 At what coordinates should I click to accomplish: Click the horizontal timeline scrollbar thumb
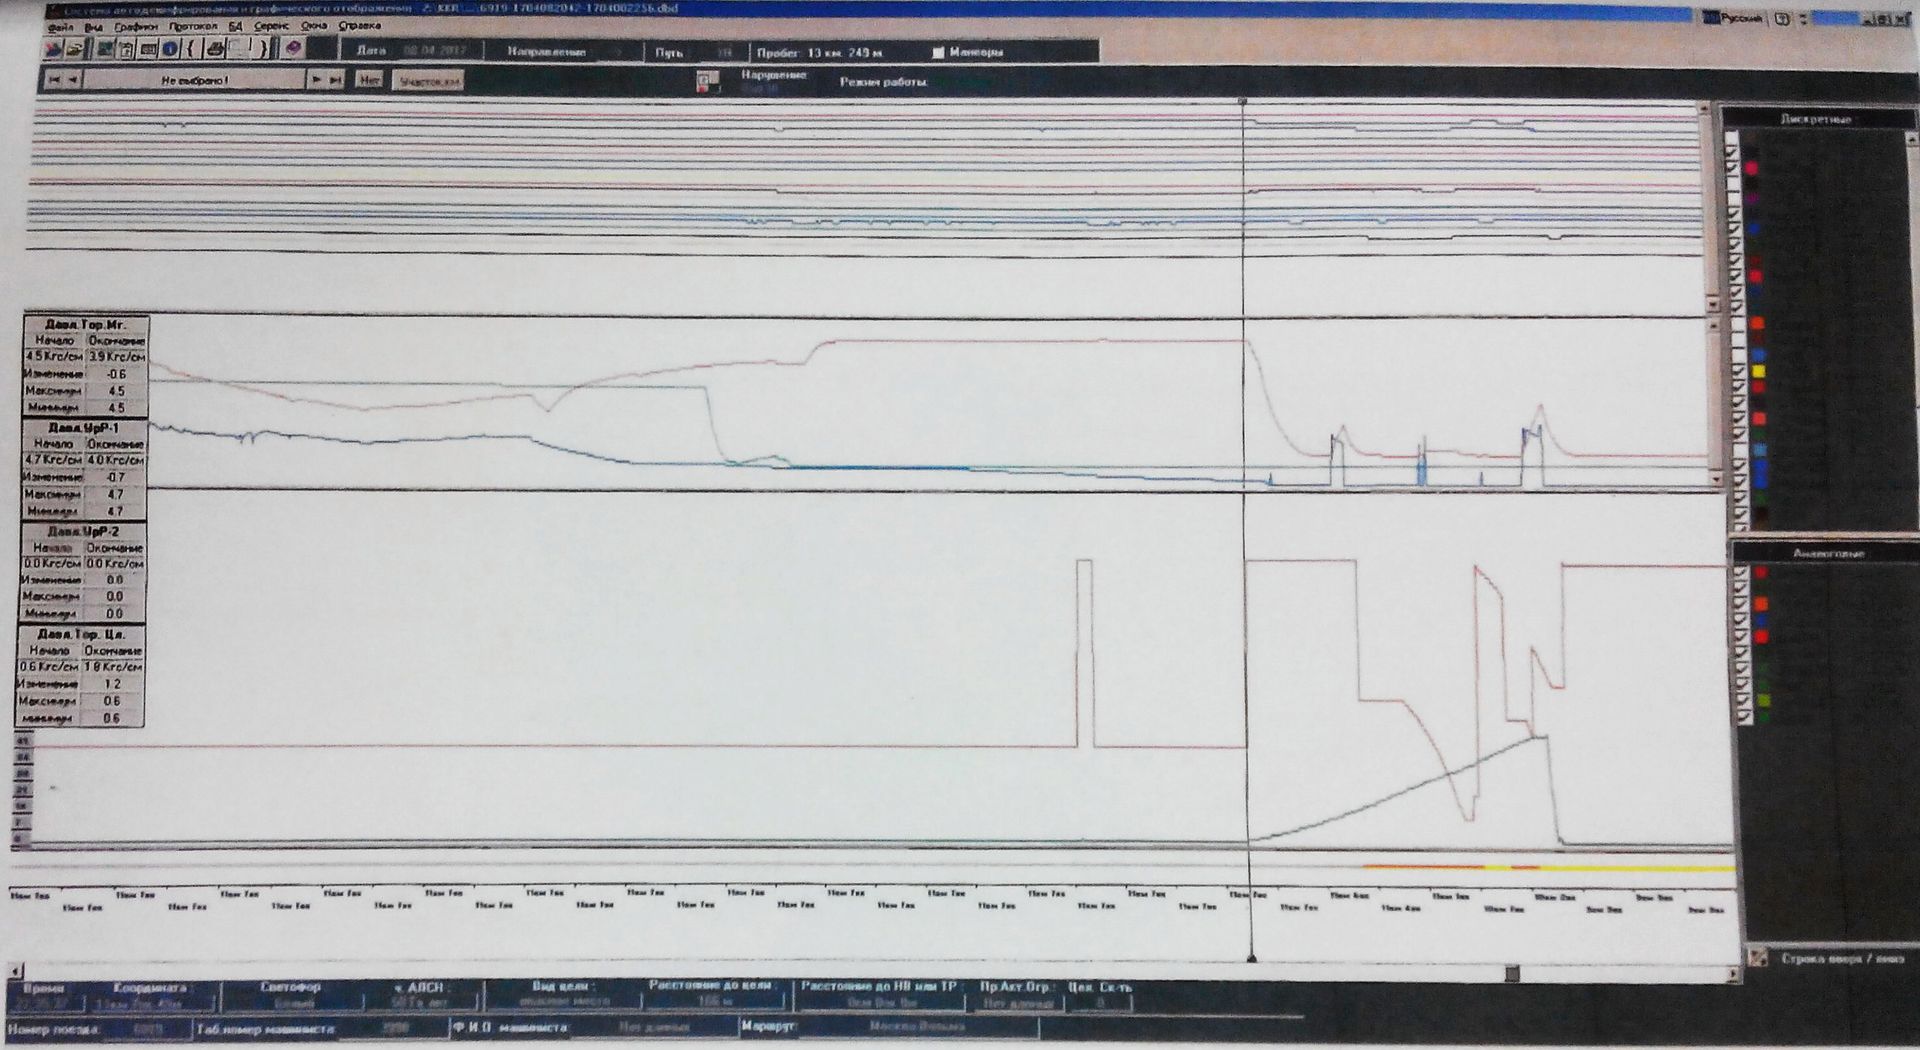tap(1511, 973)
